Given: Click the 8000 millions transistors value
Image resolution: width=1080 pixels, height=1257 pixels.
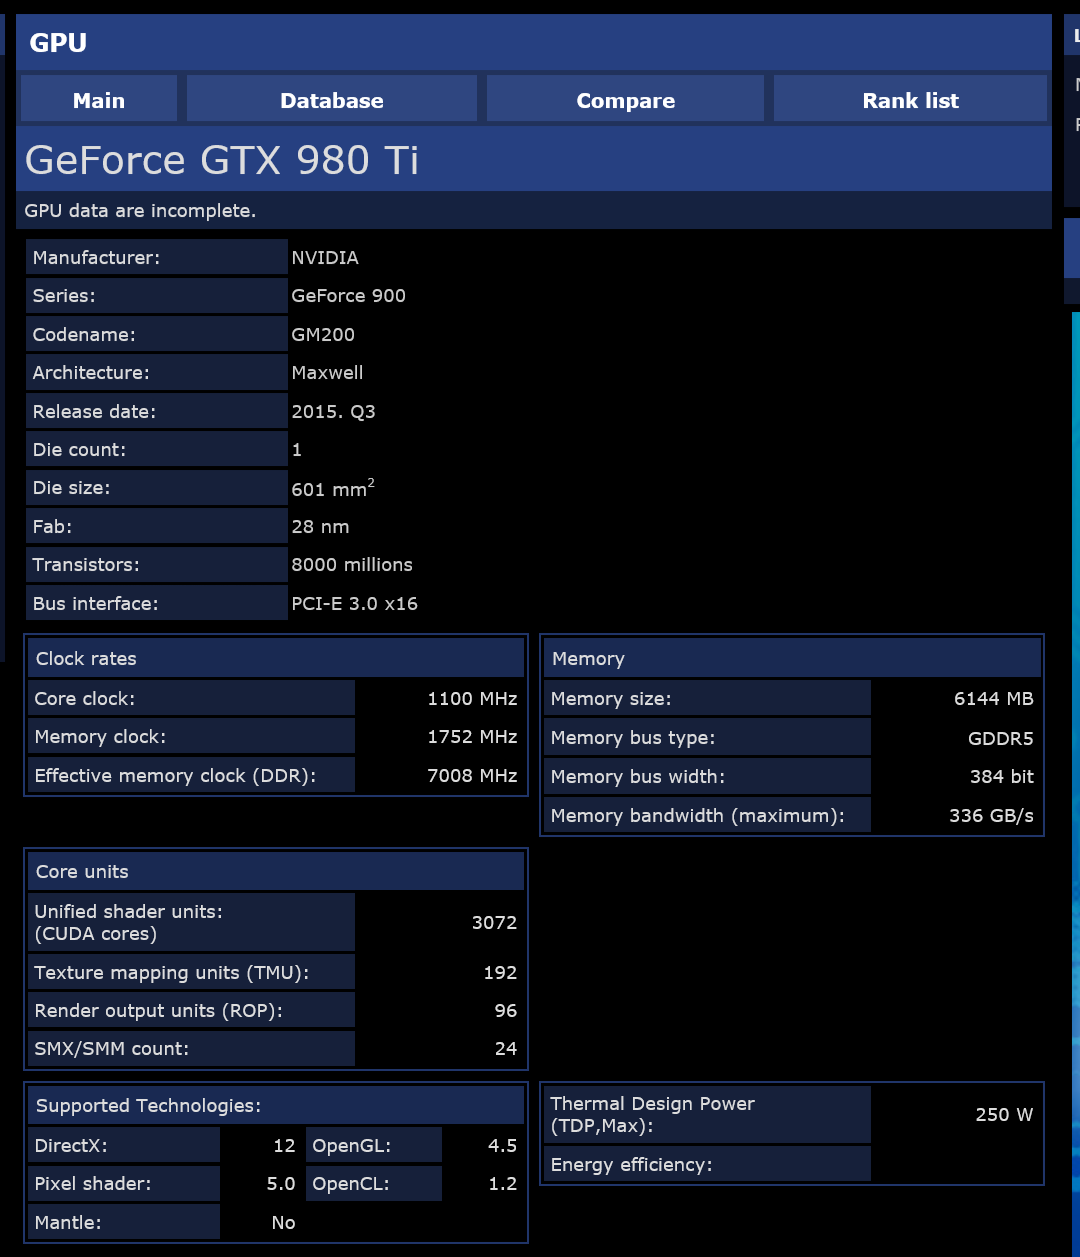Looking at the screenshot, I should (352, 565).
